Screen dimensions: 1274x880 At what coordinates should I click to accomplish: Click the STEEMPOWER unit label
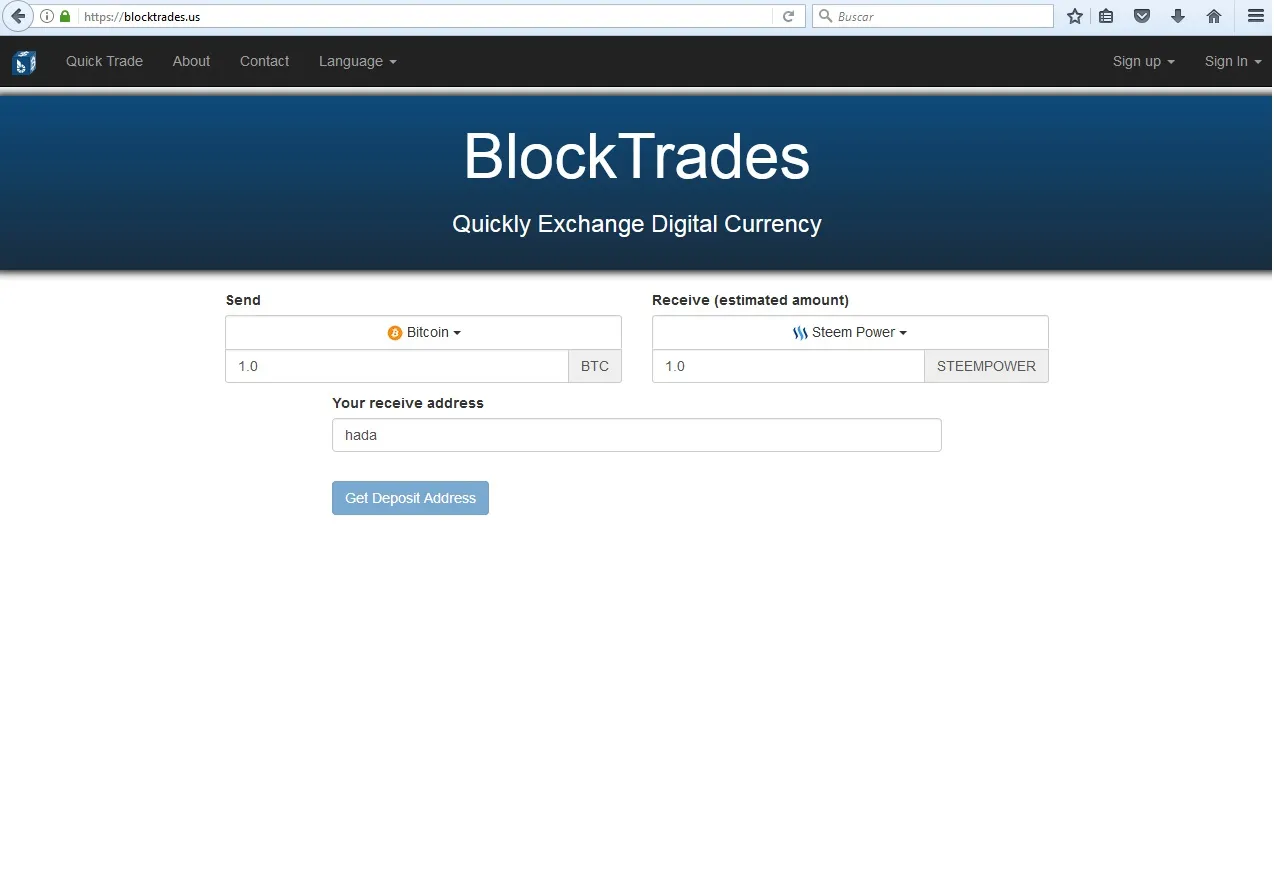986,366
